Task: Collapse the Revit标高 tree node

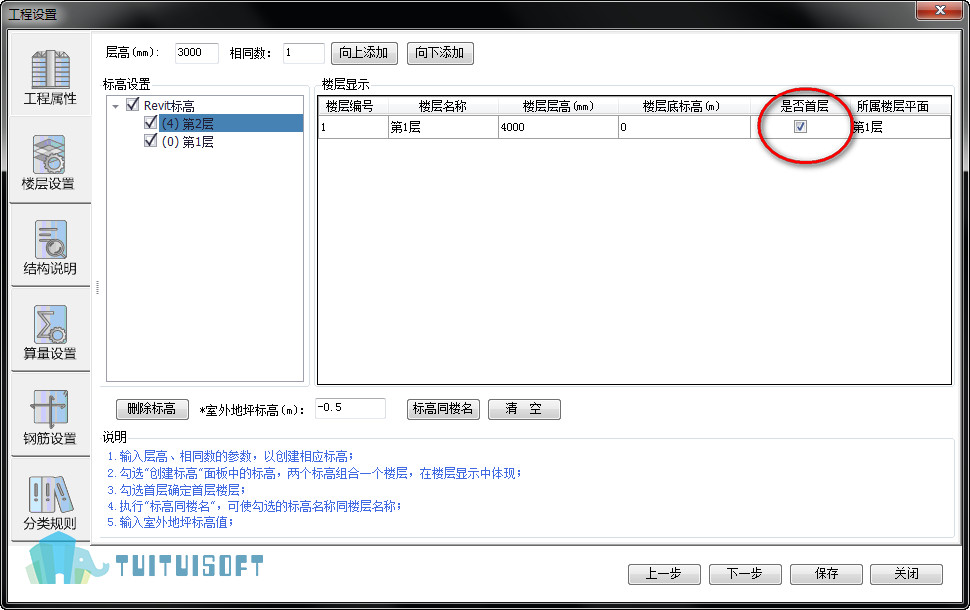Action: point(116,106)
